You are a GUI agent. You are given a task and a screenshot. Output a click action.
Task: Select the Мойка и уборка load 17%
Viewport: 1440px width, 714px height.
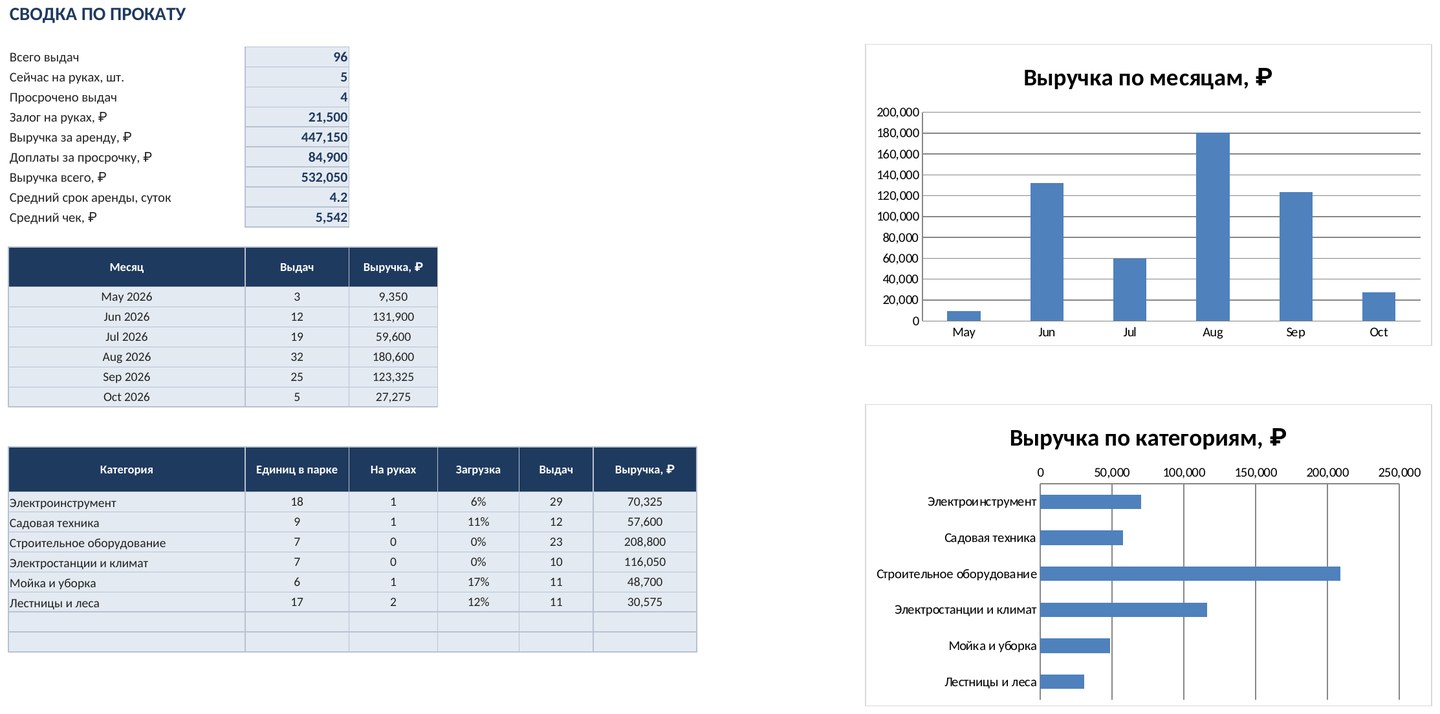[478, 583]
